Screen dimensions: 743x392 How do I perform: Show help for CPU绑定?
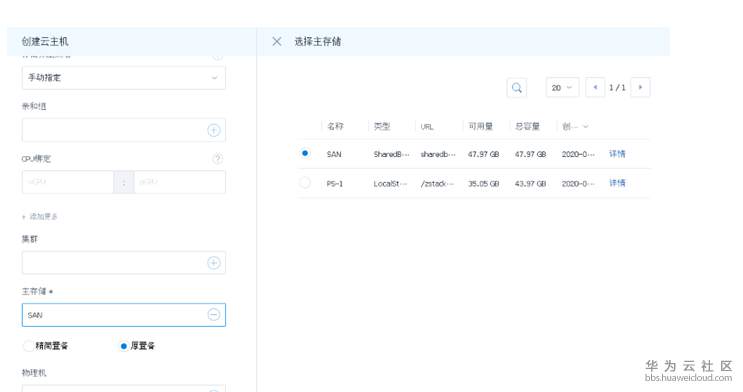(x=217, y=159)
